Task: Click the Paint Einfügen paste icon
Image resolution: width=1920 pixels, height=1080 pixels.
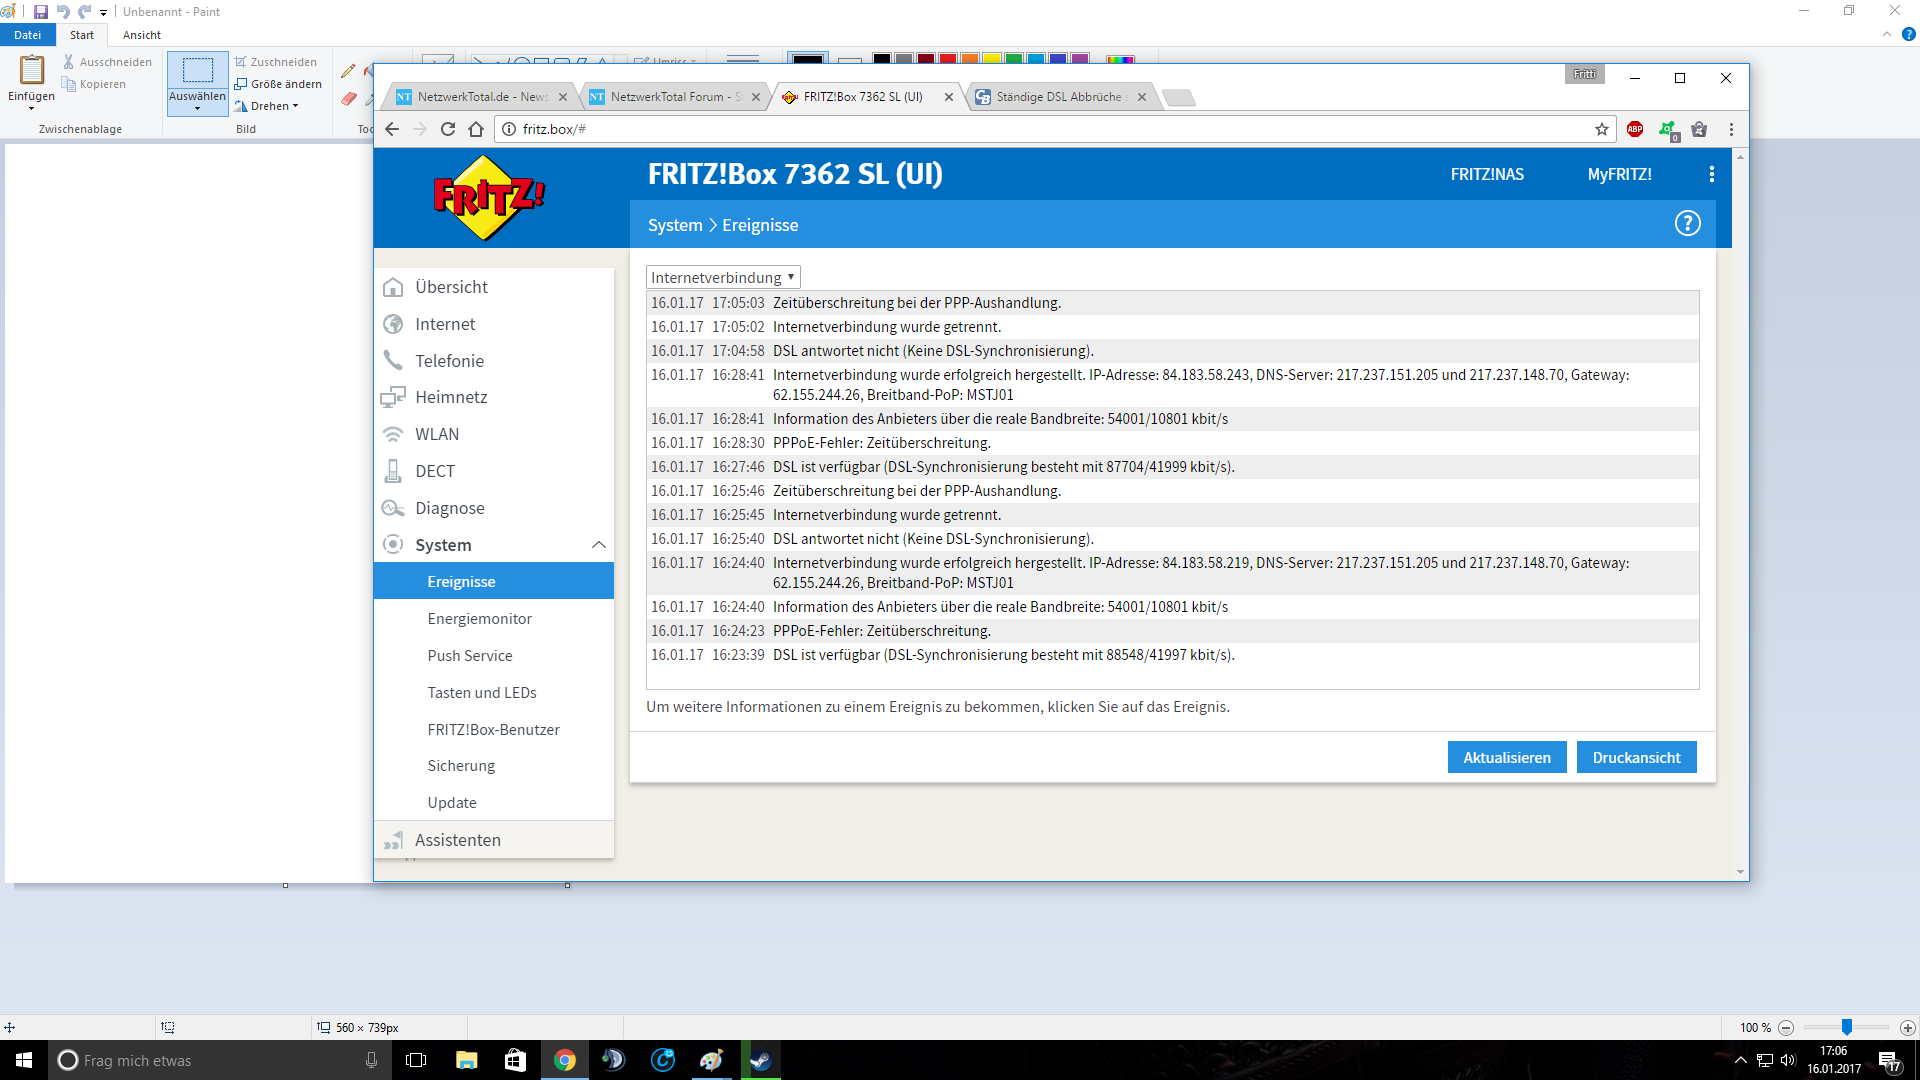Action: [x=32, y=70]
